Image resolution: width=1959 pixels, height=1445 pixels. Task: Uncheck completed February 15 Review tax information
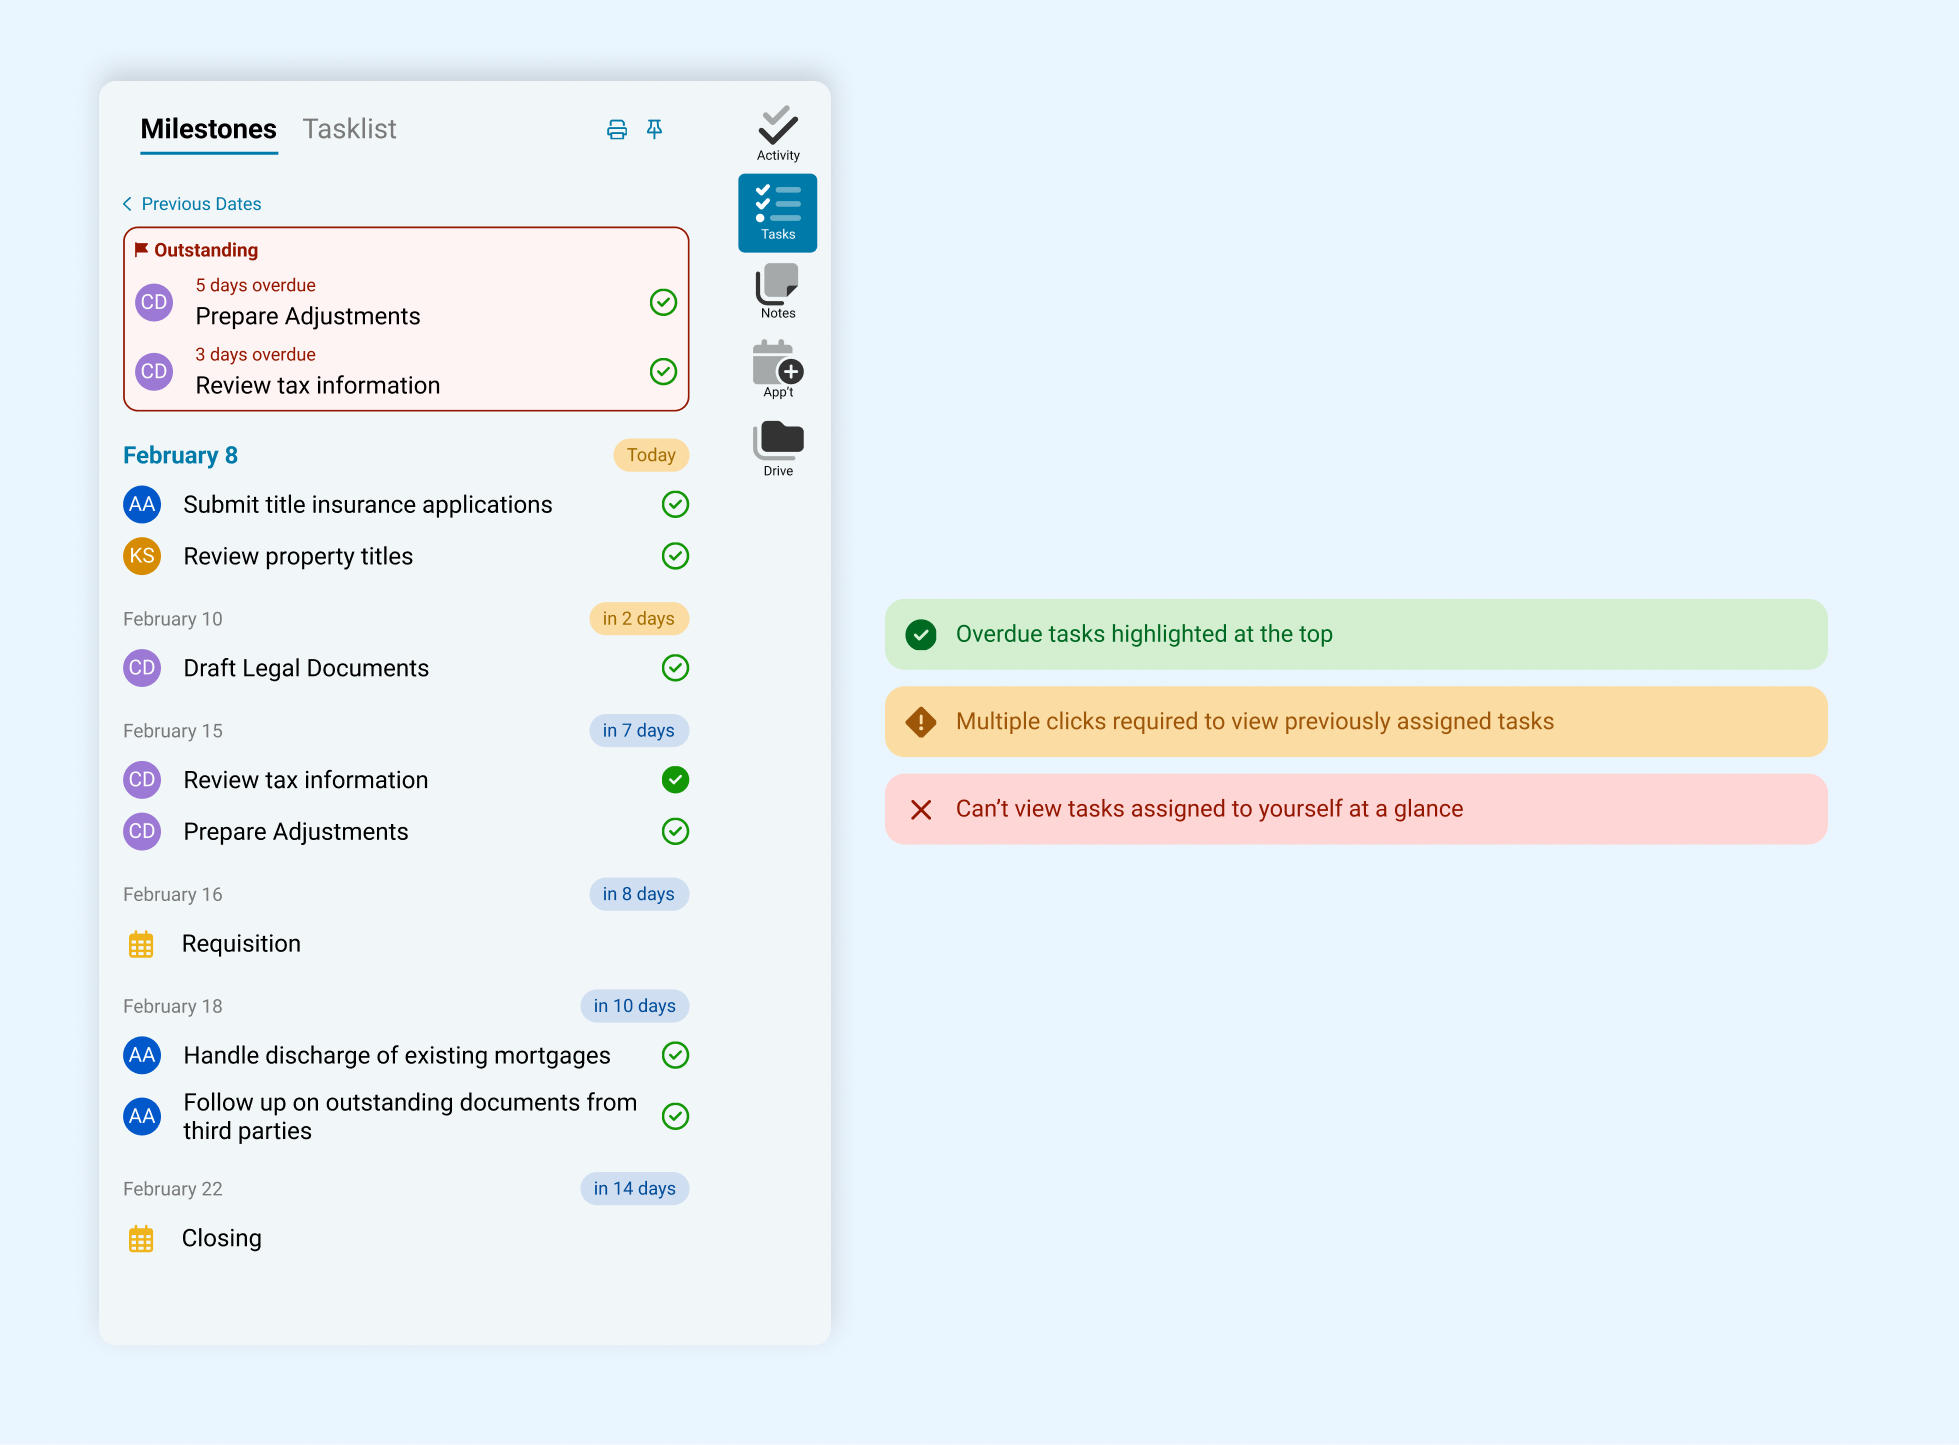coord(675,780)
